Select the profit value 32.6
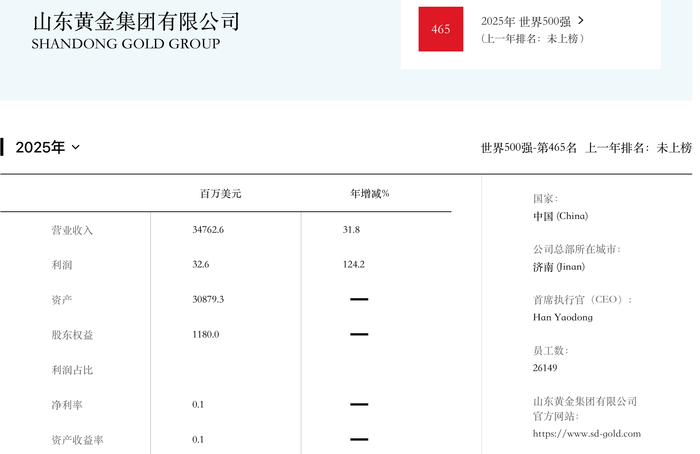The image size is (700, 454). tap(201, 265)
